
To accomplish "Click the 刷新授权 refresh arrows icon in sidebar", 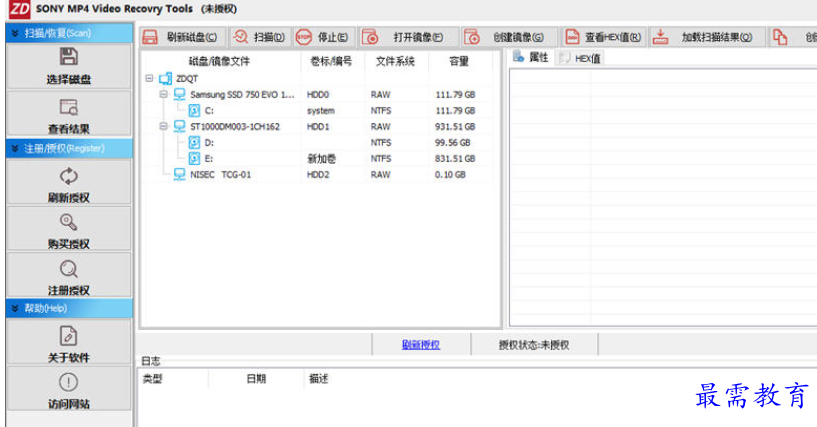I will click(68, 176).
